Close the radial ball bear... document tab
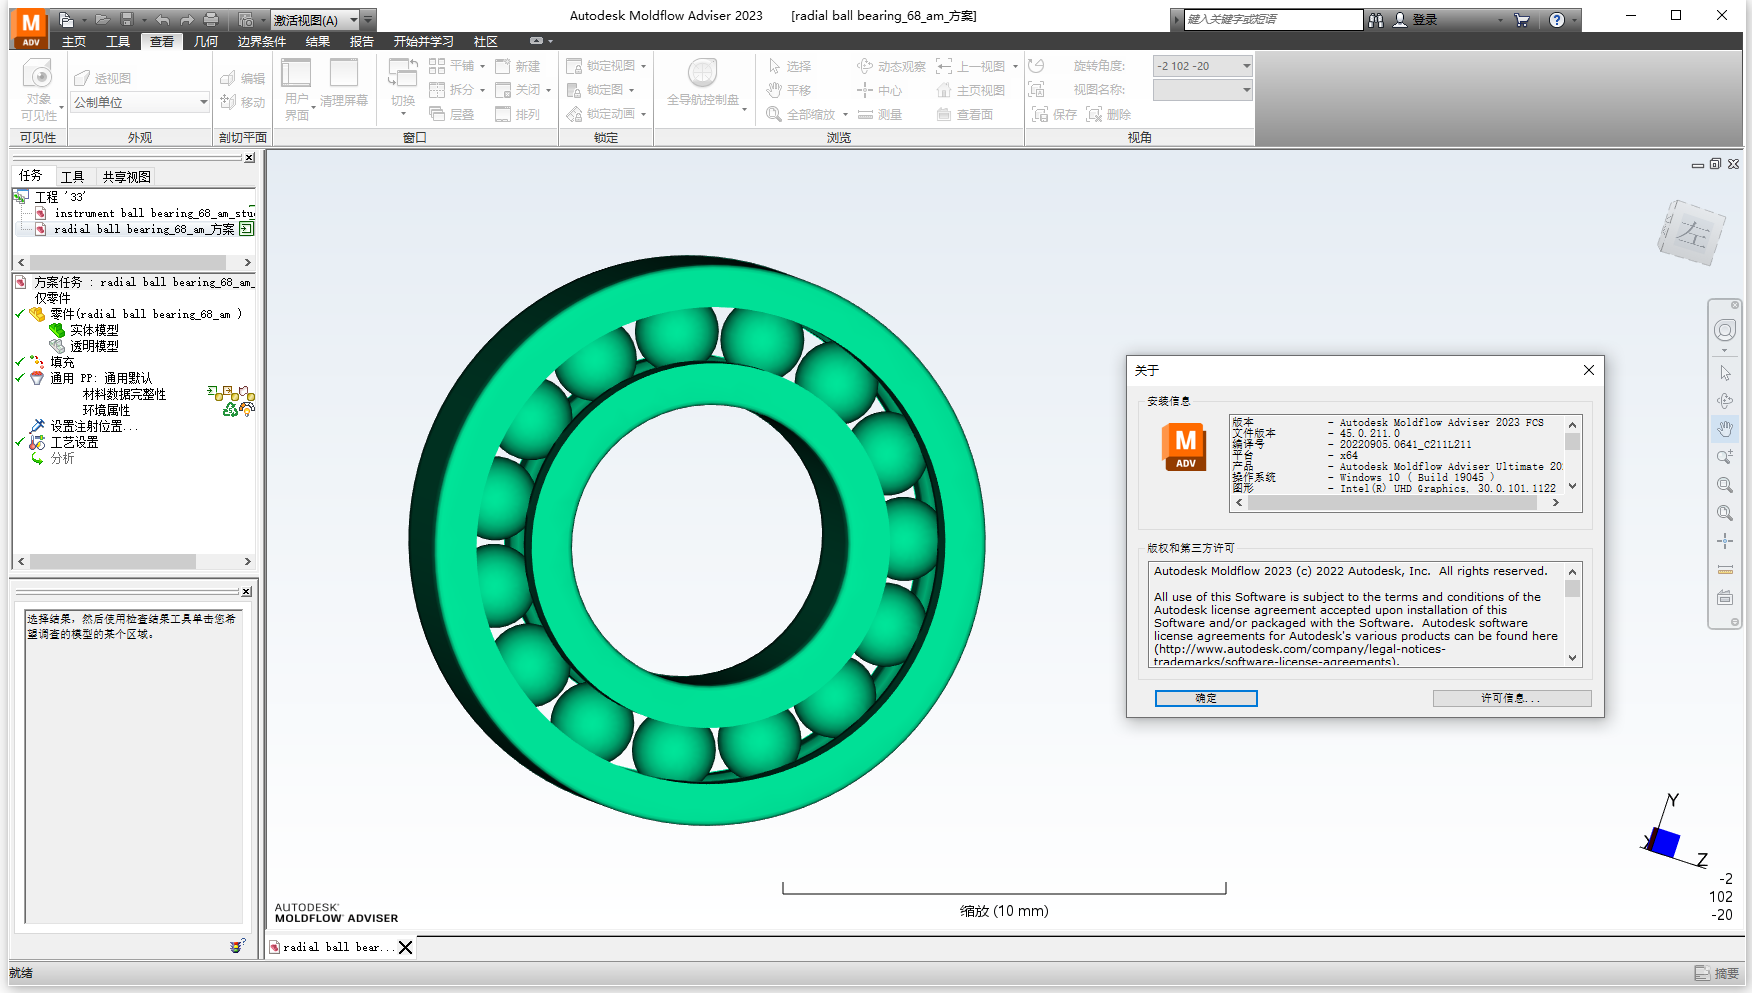The image size is (1752, 993). 406,947
